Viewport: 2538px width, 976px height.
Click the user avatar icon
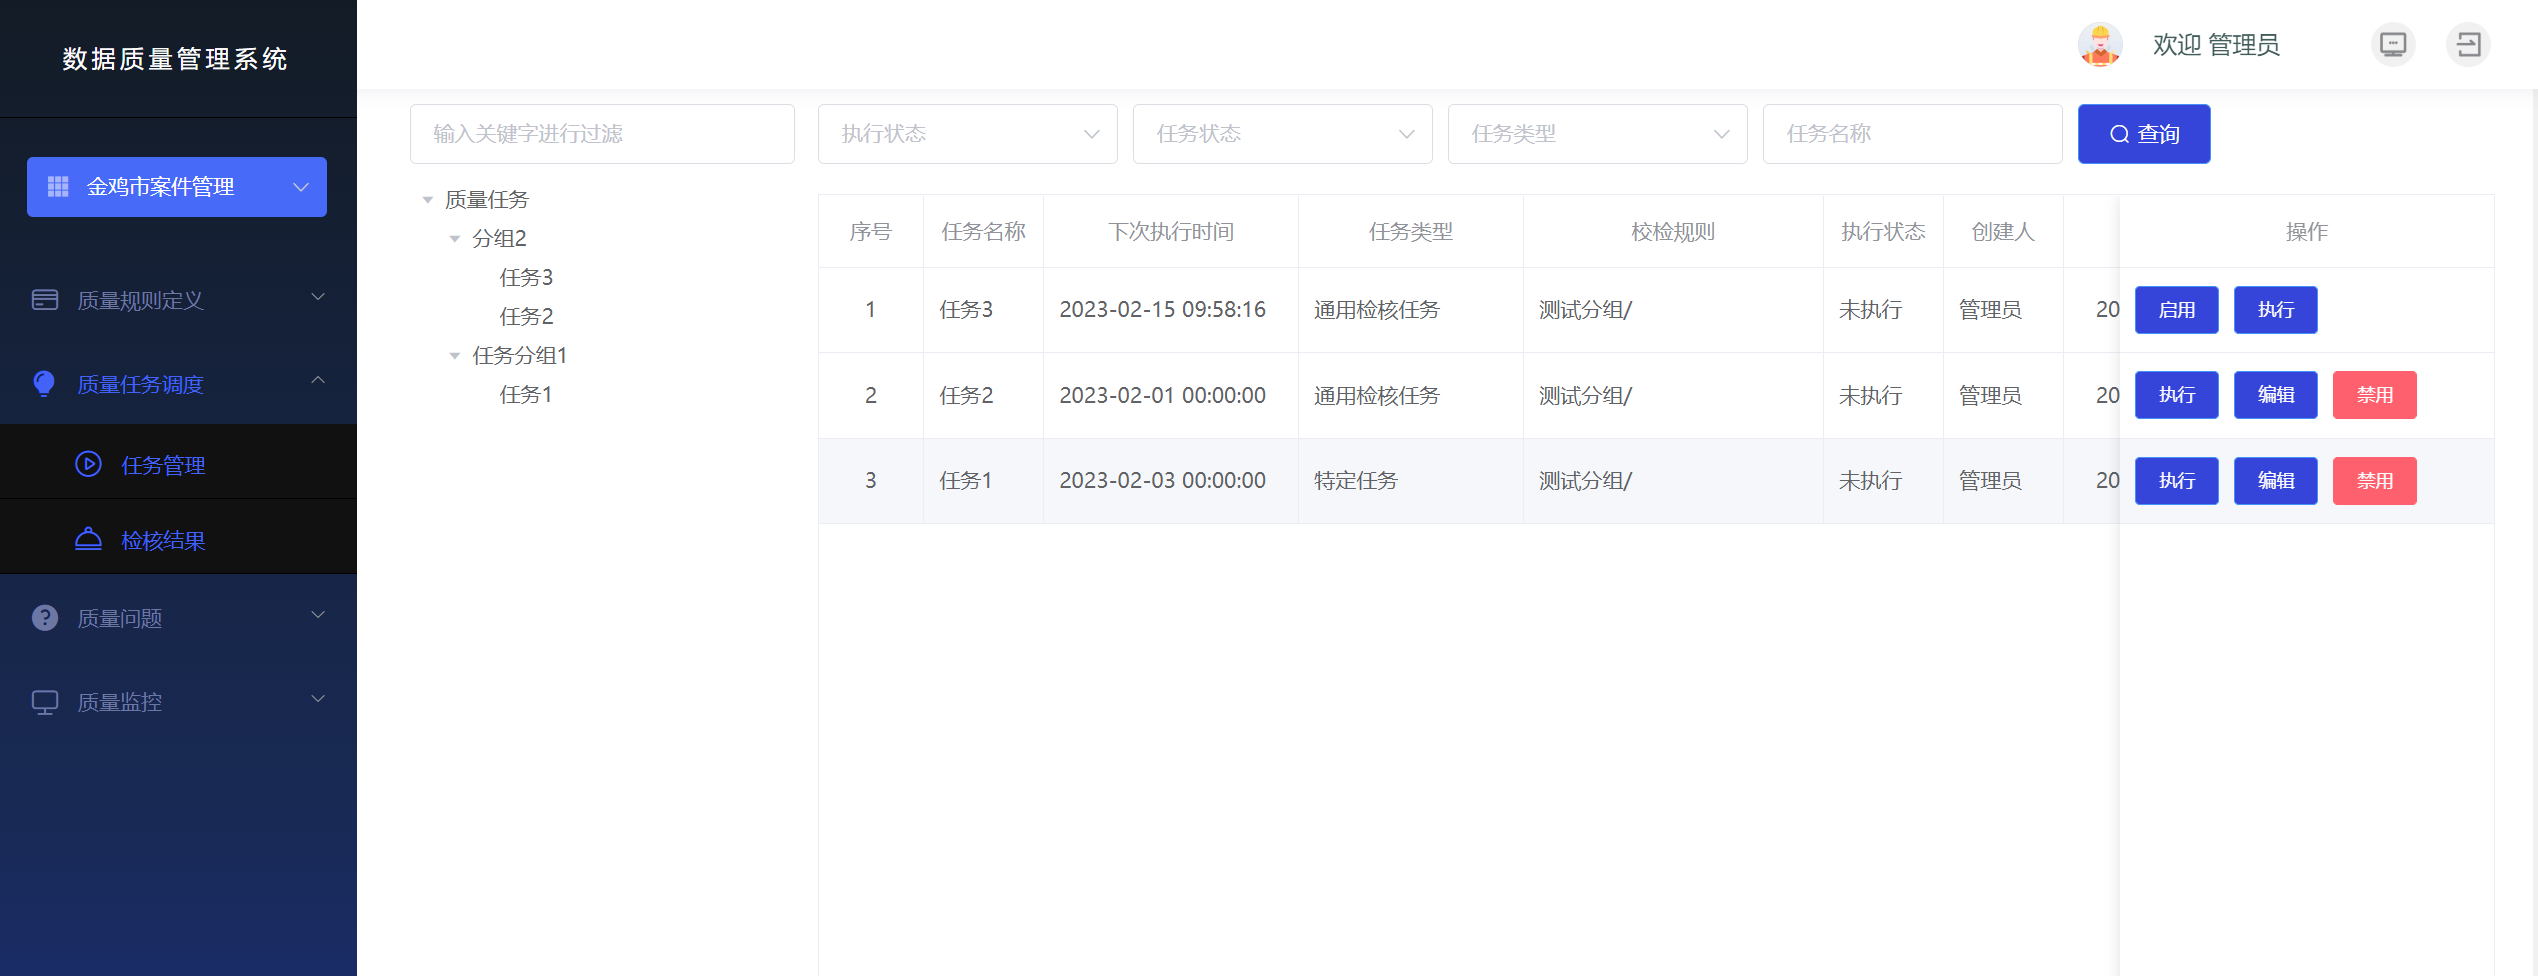click(x=2099, y=45)
